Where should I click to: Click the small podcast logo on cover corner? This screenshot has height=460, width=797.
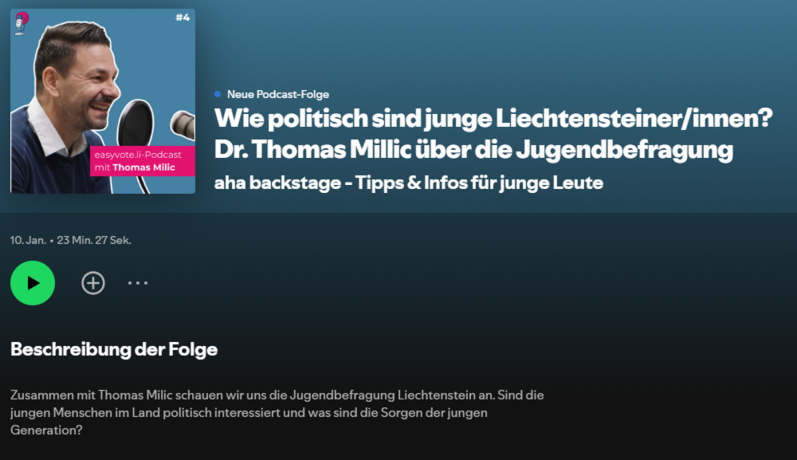(x=22, y=21)
